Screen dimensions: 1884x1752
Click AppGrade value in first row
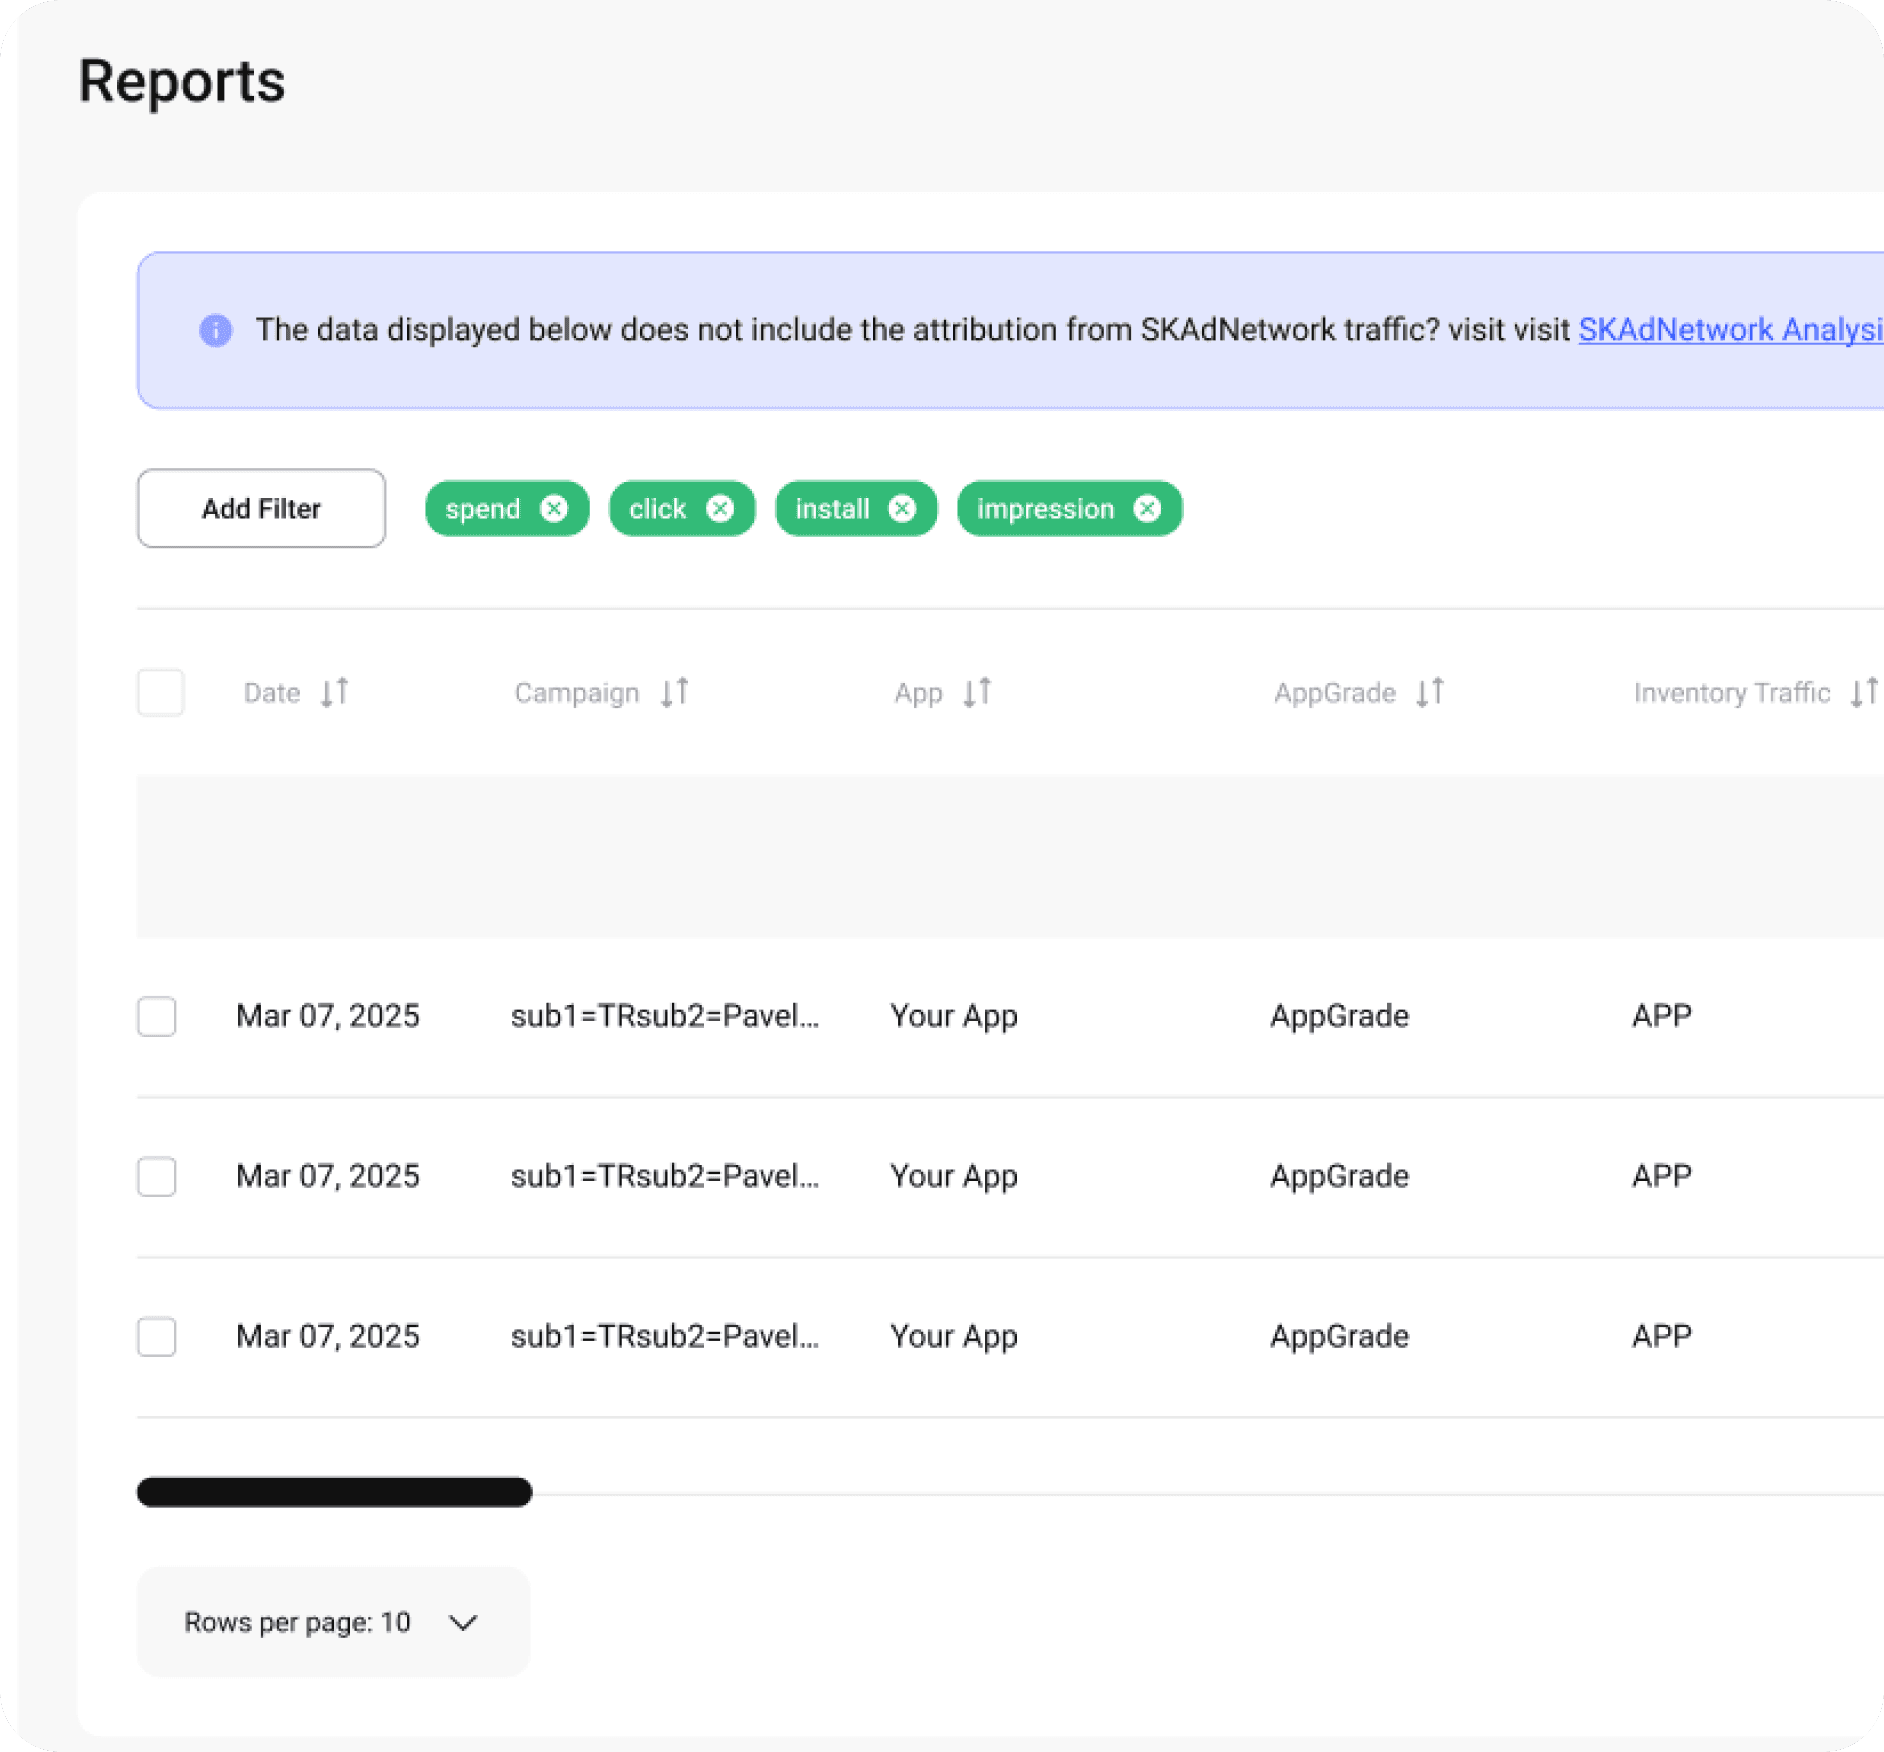point(1339,1016)
